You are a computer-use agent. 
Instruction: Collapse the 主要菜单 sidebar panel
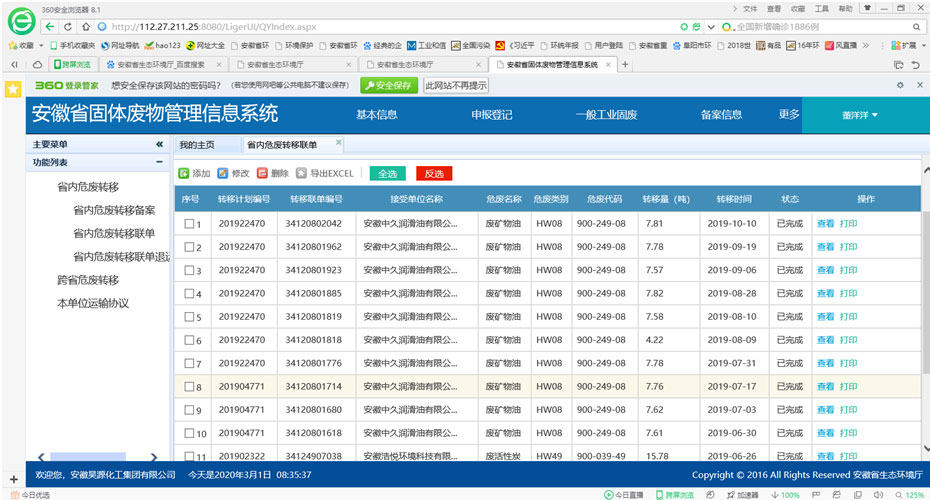coord(159,145)
